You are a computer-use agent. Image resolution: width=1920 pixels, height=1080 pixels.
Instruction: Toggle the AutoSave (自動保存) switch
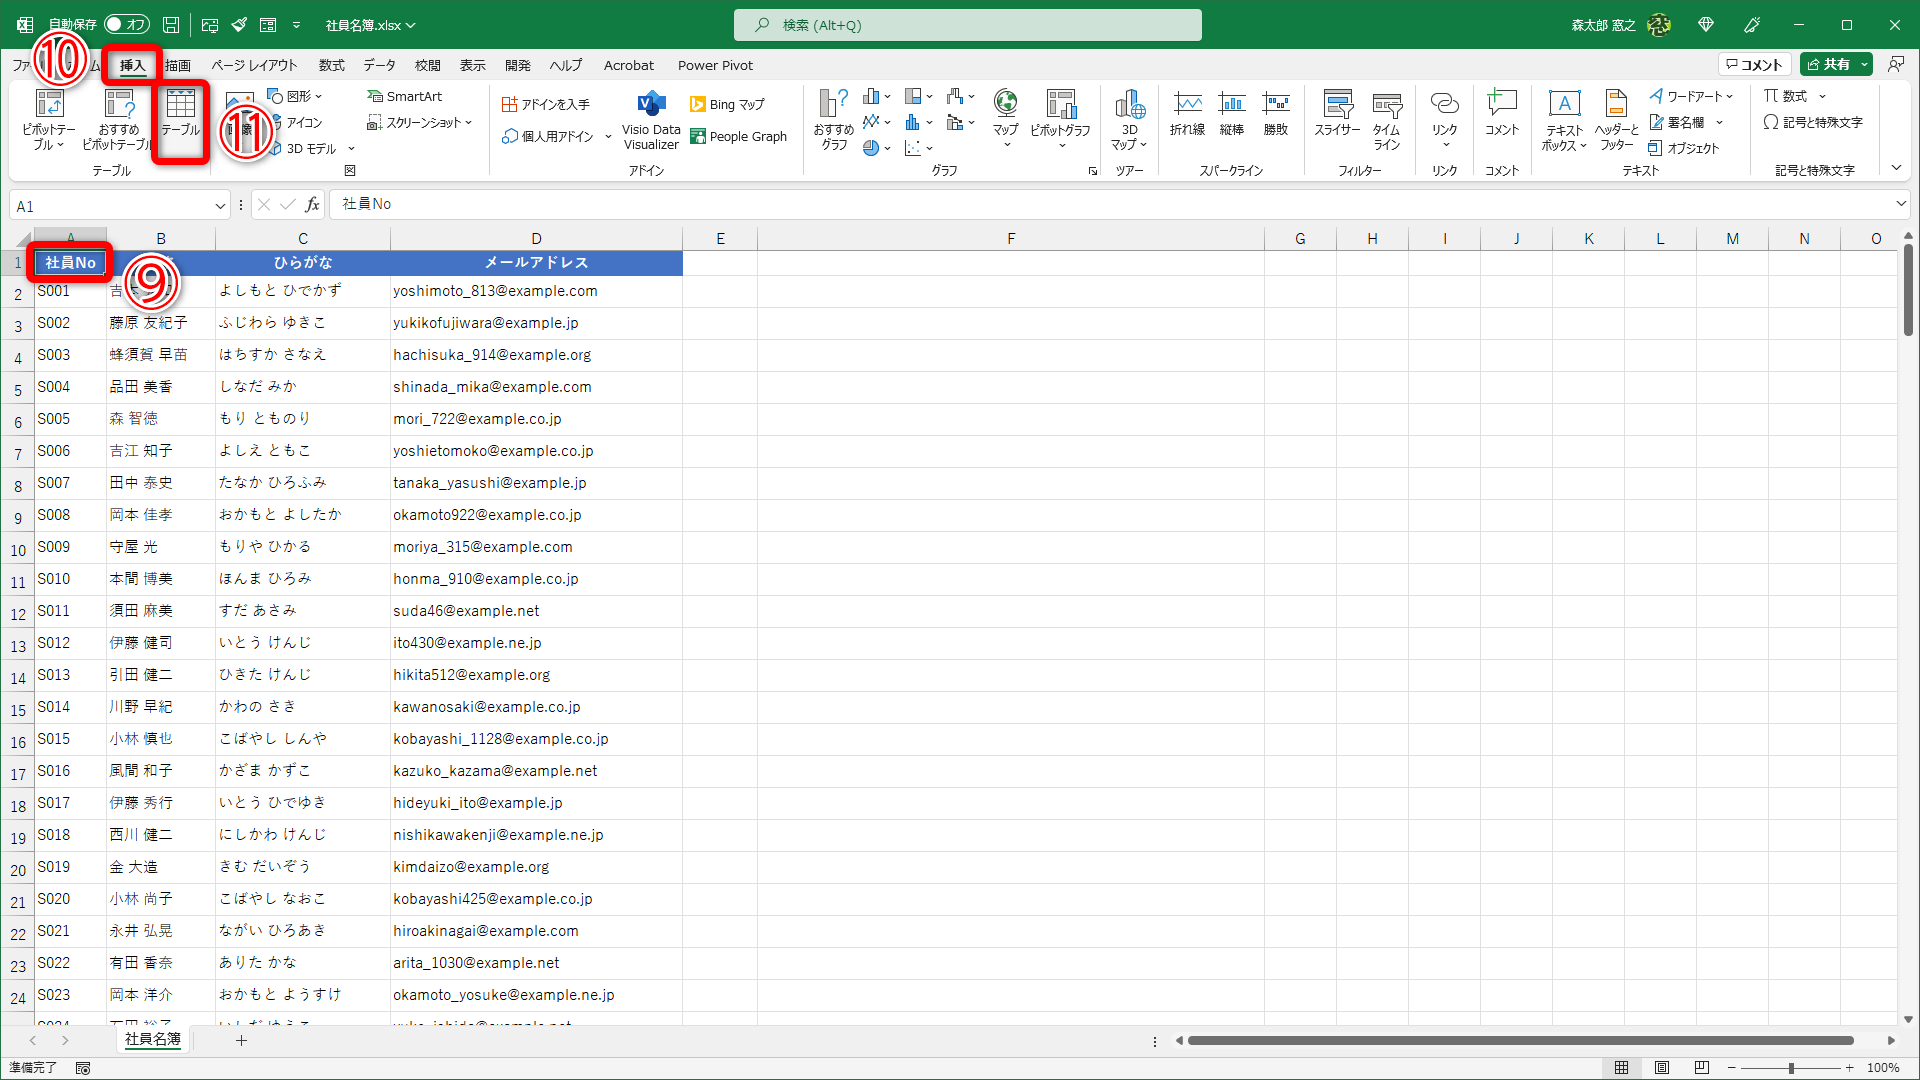[126, 24]
